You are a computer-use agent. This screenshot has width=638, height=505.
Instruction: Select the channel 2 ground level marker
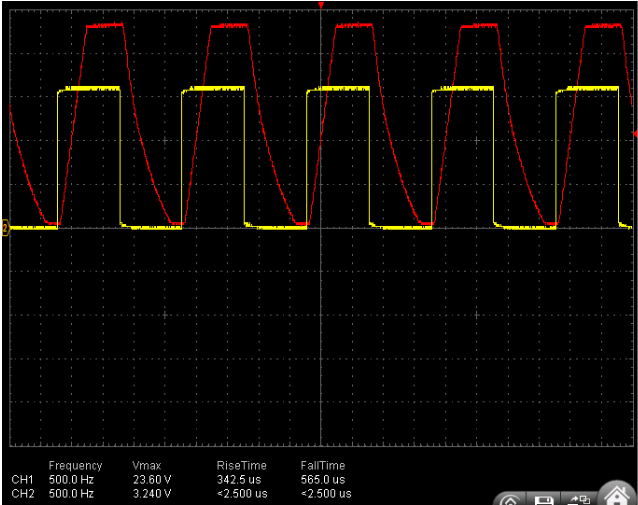tap(5, 228)
